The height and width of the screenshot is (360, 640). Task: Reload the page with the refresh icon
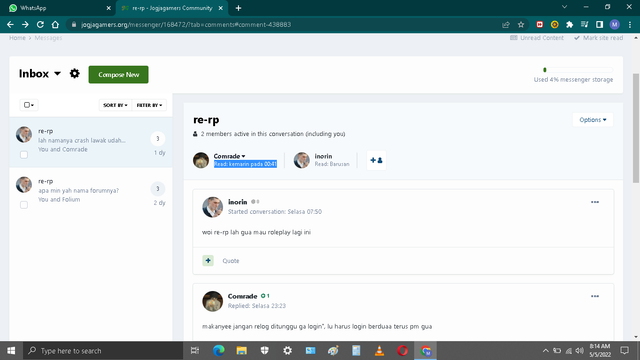point(40,24)
